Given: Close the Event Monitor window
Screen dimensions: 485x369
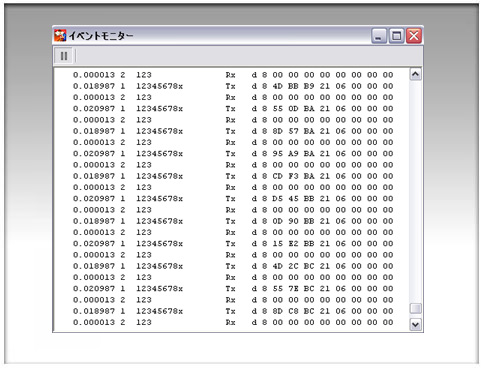Looking at the screenshot, I should [x=414, y=36].
